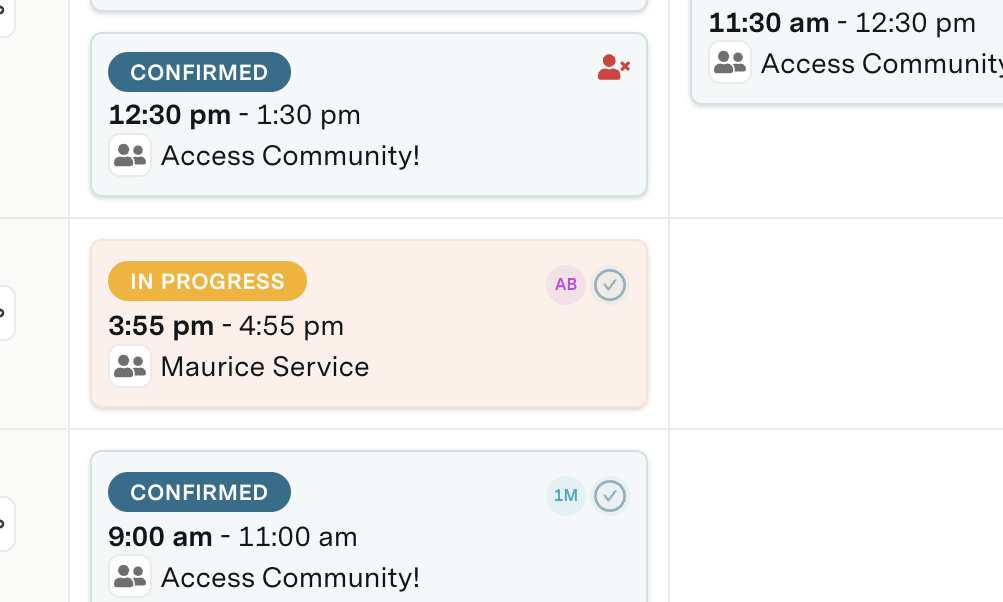Viewport: 1003px width, 602px height.
Task: Click the attendees icon on 9:00 am Access Community event
Action: [130, 577]
